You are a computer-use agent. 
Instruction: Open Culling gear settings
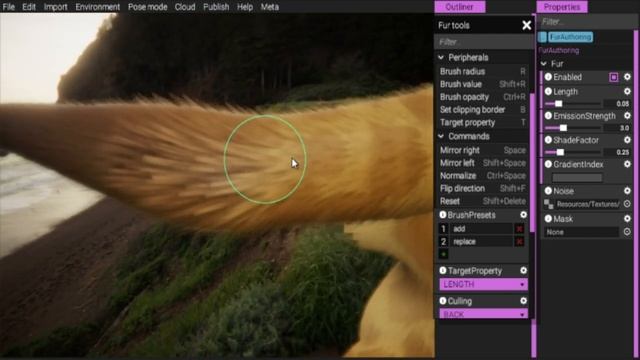[523, 301]
